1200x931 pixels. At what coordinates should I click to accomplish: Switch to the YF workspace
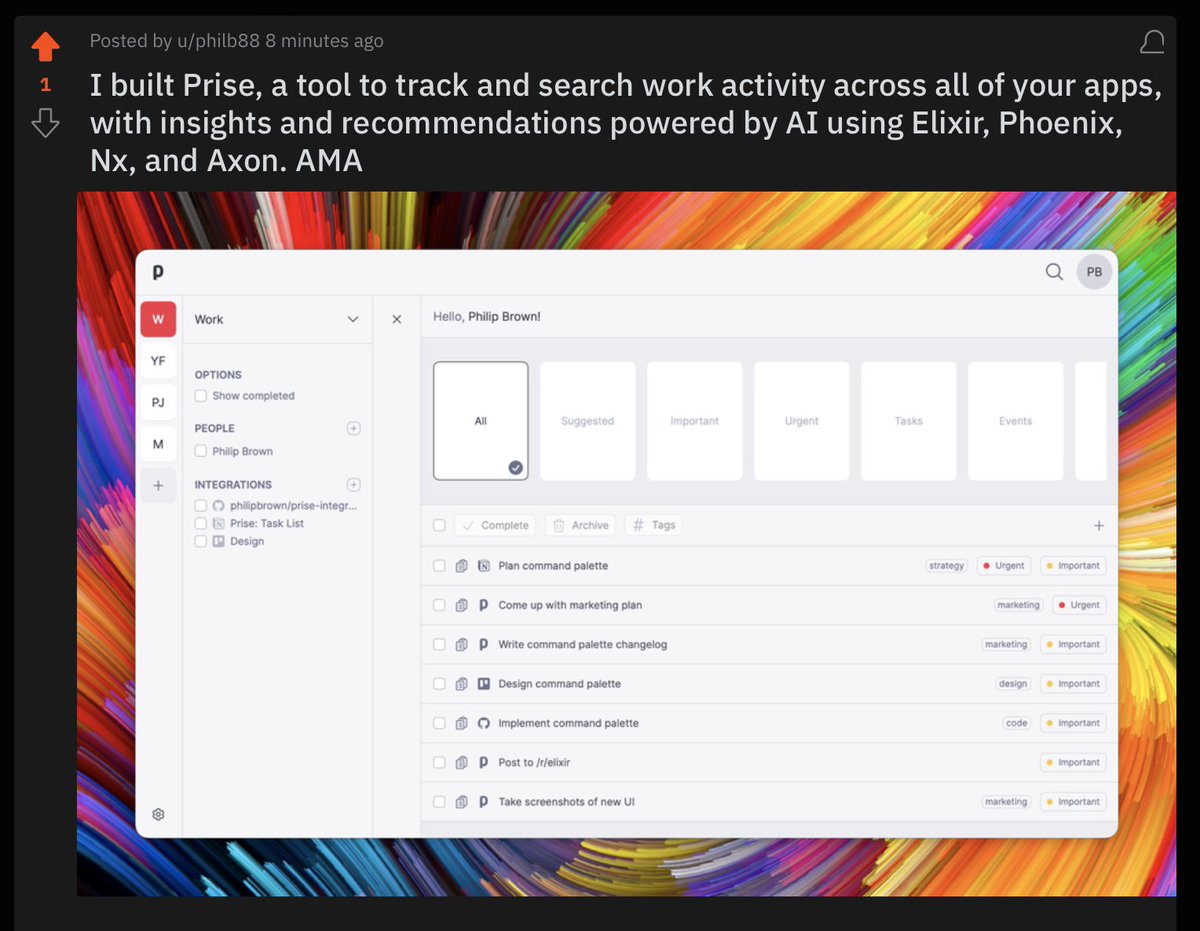click(158, 360)
